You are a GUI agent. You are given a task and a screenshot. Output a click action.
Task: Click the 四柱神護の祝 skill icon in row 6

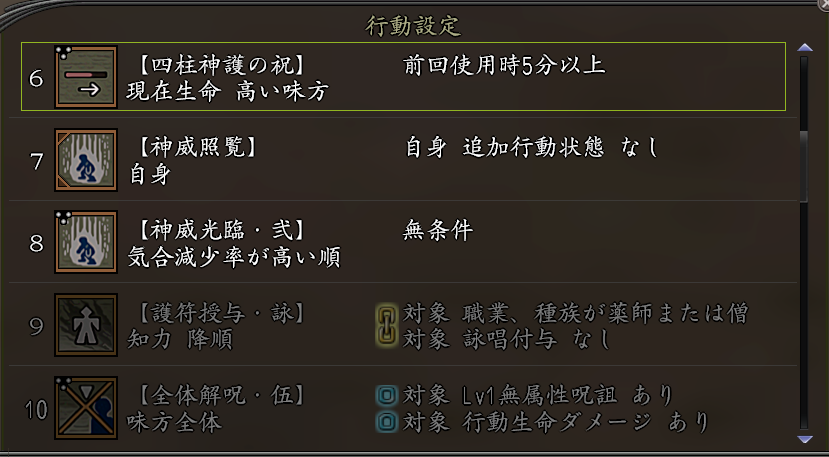click(85, 77)
